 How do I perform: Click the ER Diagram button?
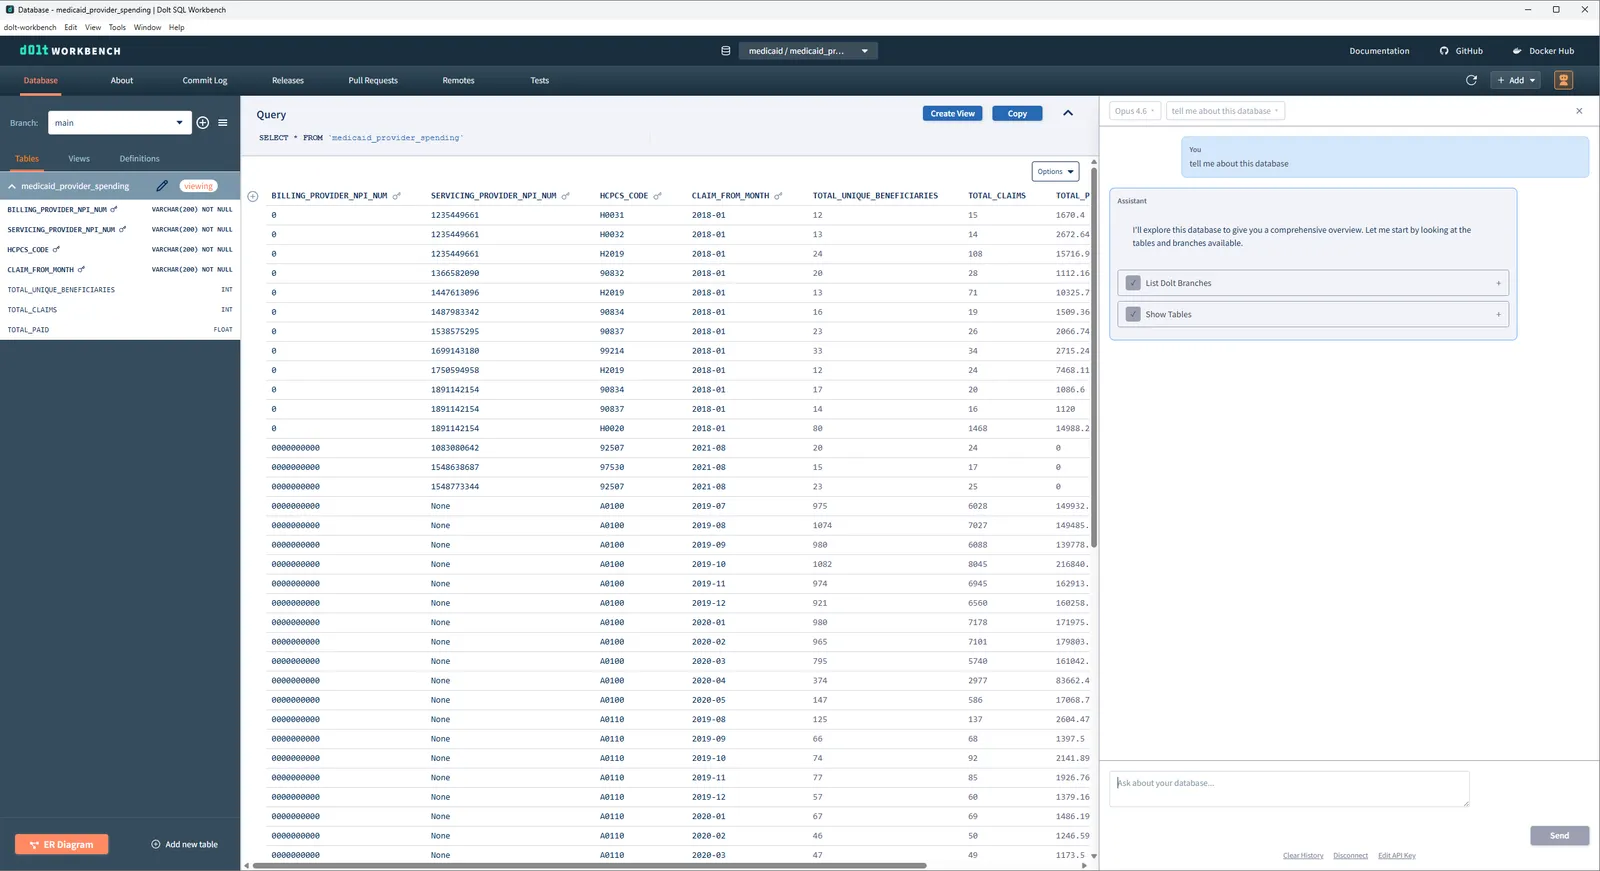[62, 845]
